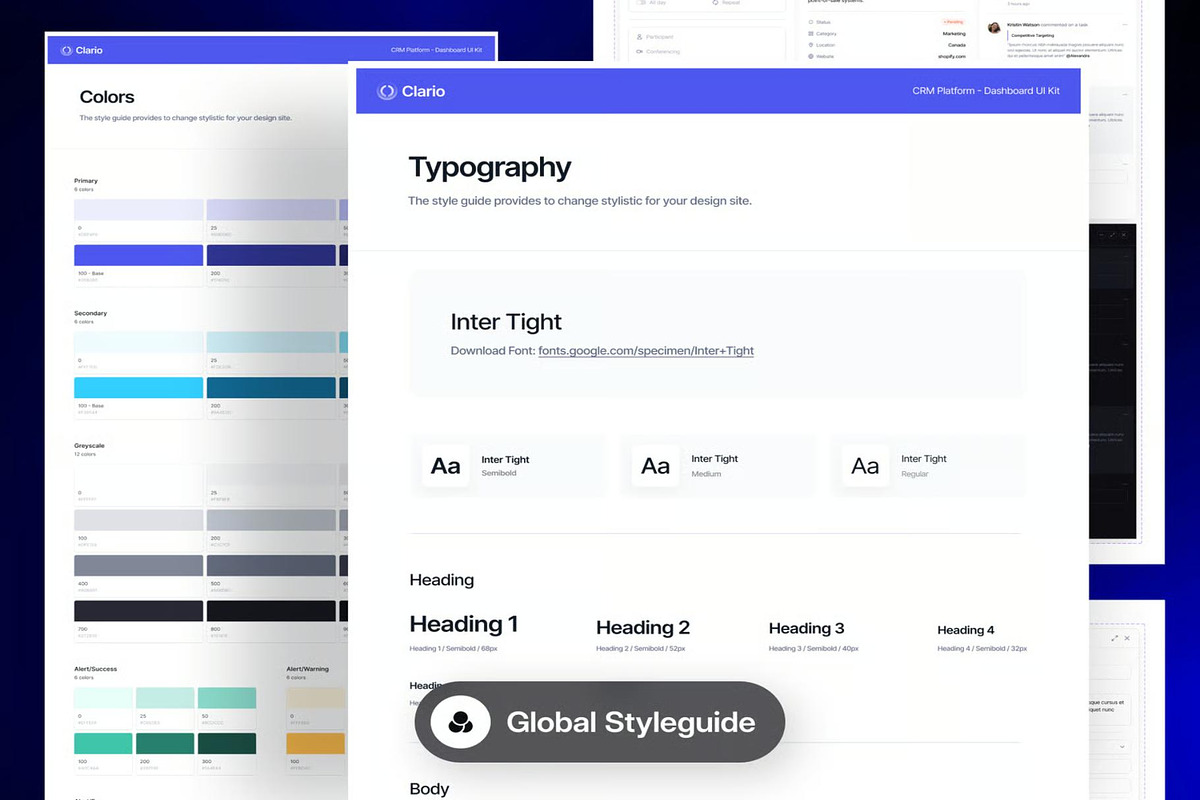Click the Website globe icon in details panel

click(x=810, y=57)
